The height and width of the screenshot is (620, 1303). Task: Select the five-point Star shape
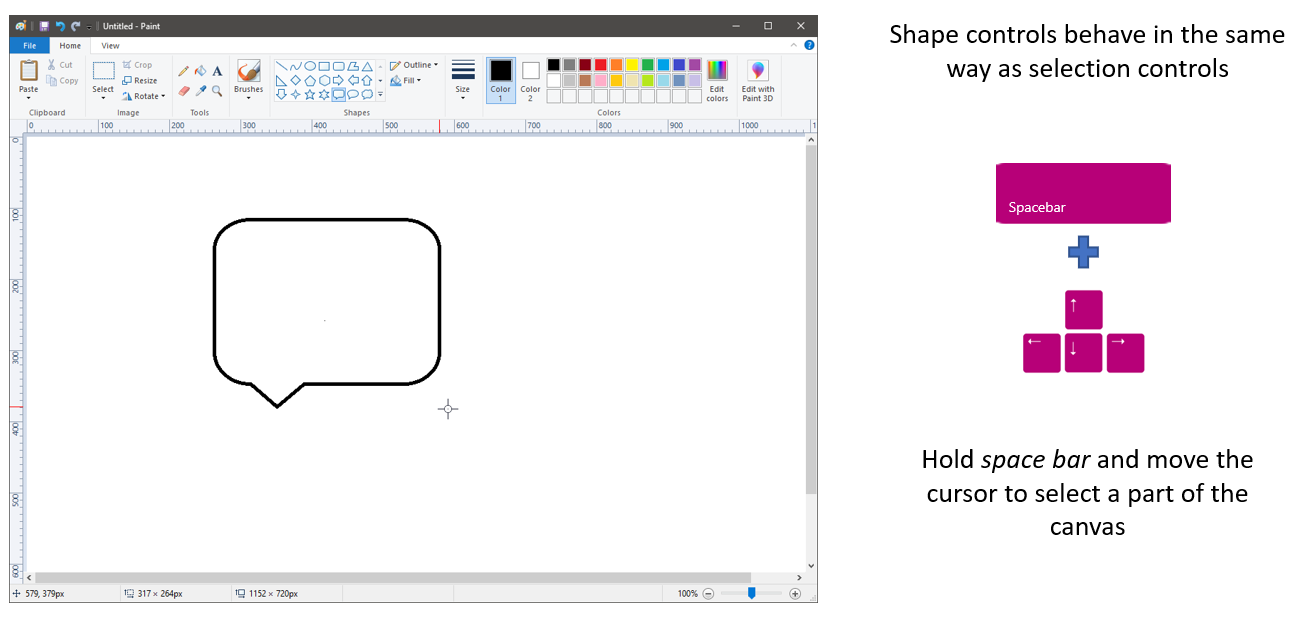(x=310, y=94)
